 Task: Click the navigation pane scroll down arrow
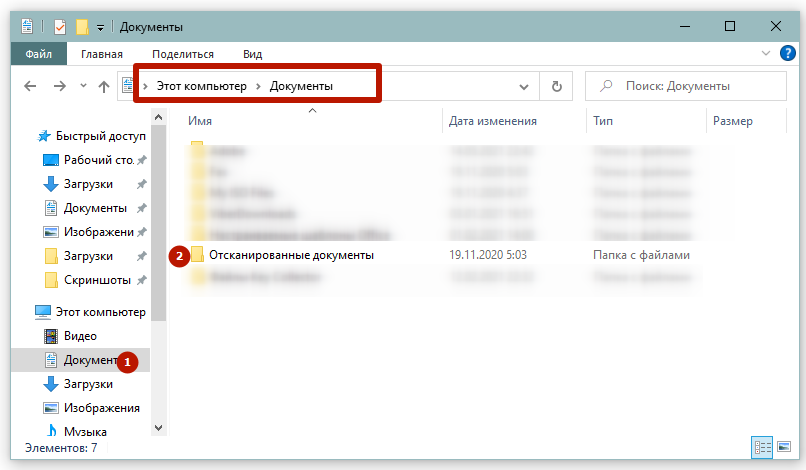[x=159, y=428]
